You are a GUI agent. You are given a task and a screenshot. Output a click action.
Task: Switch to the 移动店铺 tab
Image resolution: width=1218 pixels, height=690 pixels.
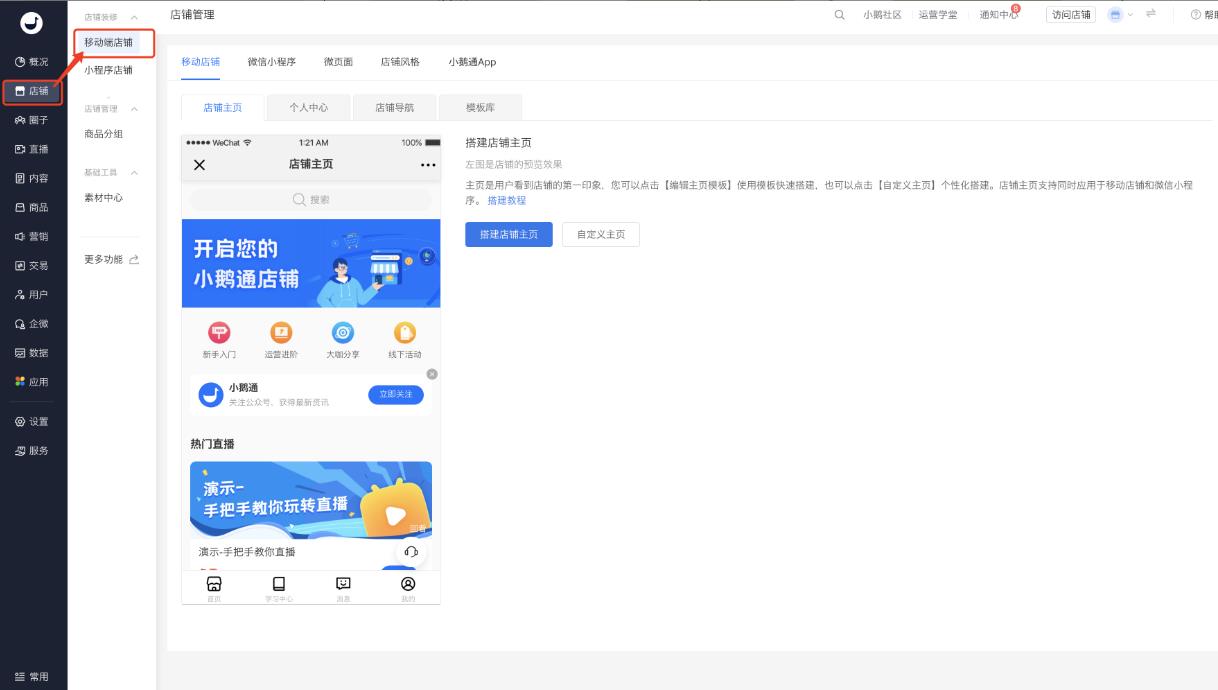(x=201, y=62)
